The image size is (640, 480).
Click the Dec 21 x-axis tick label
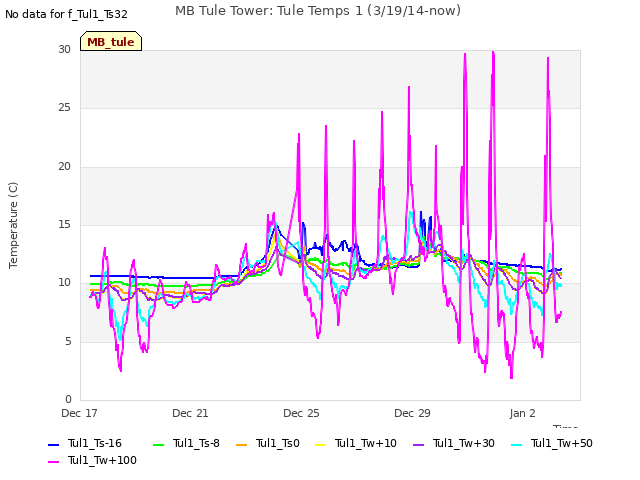pos(190,413)
